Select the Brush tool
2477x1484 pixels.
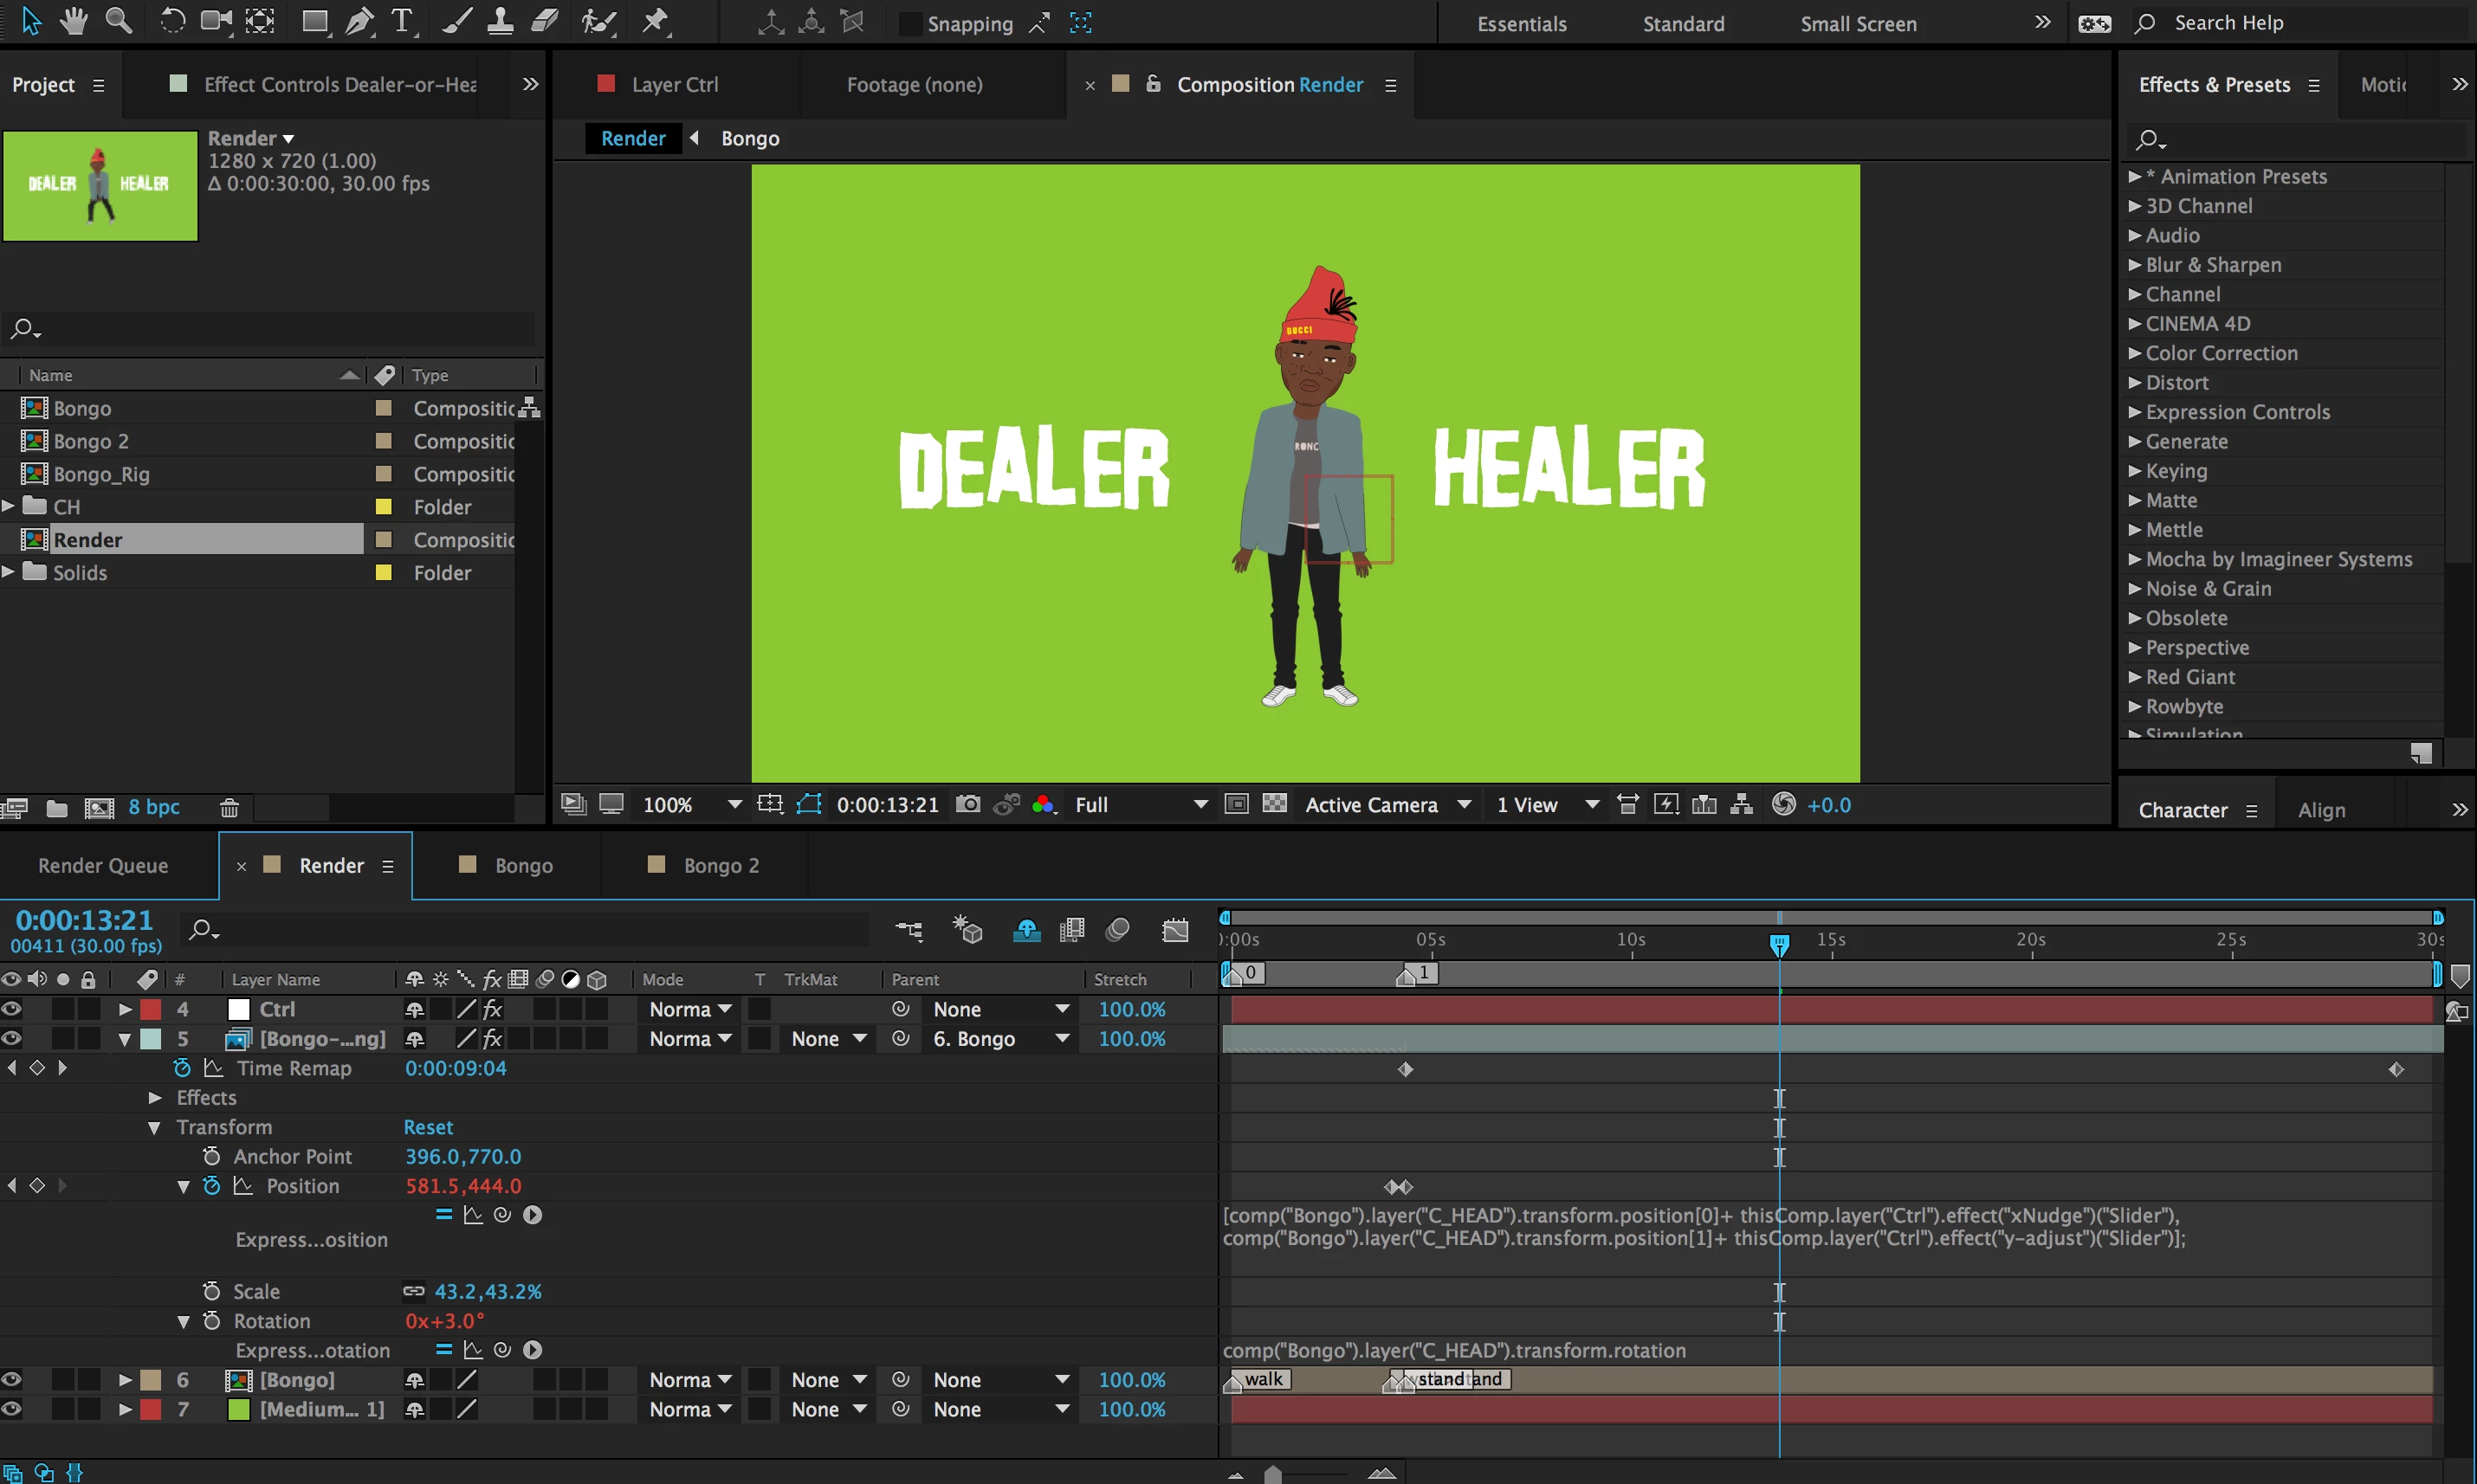pyautogui.click(x=456, y=22)
